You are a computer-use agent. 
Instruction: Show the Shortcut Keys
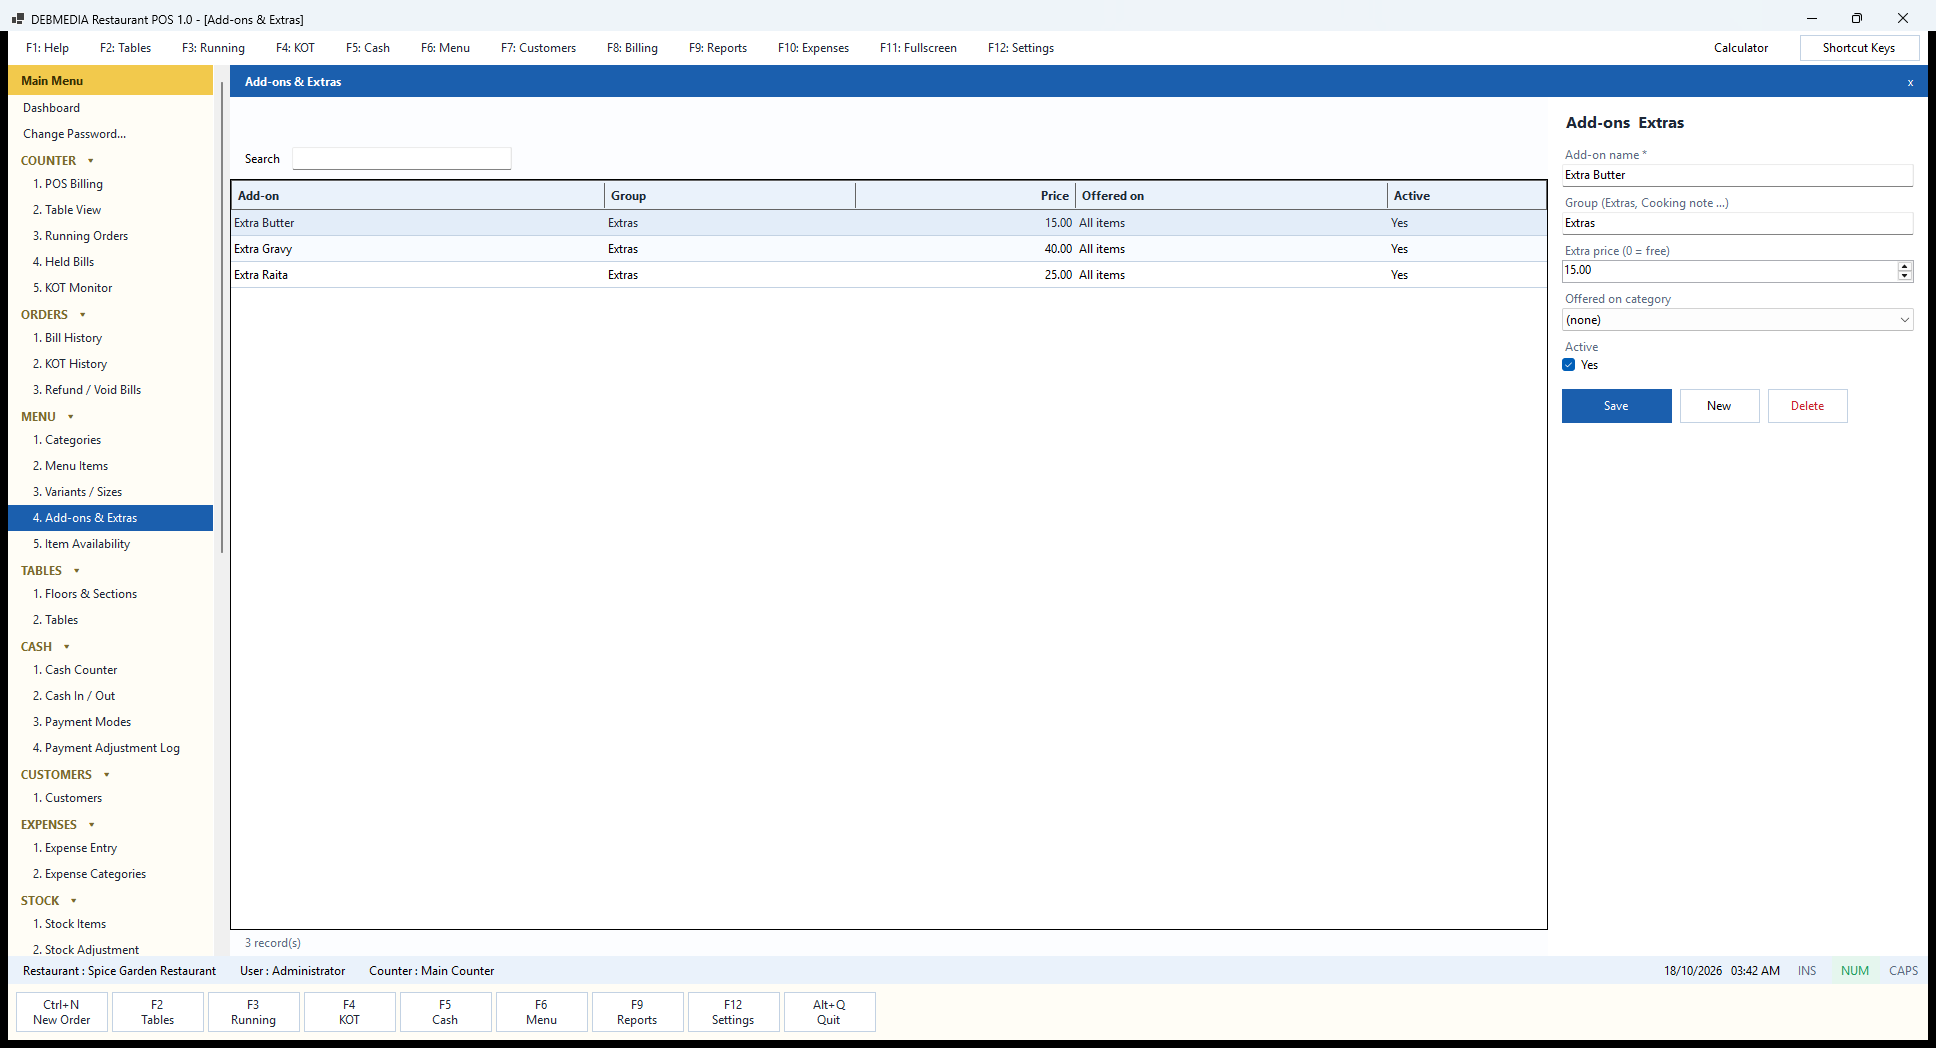point(1858,48)
